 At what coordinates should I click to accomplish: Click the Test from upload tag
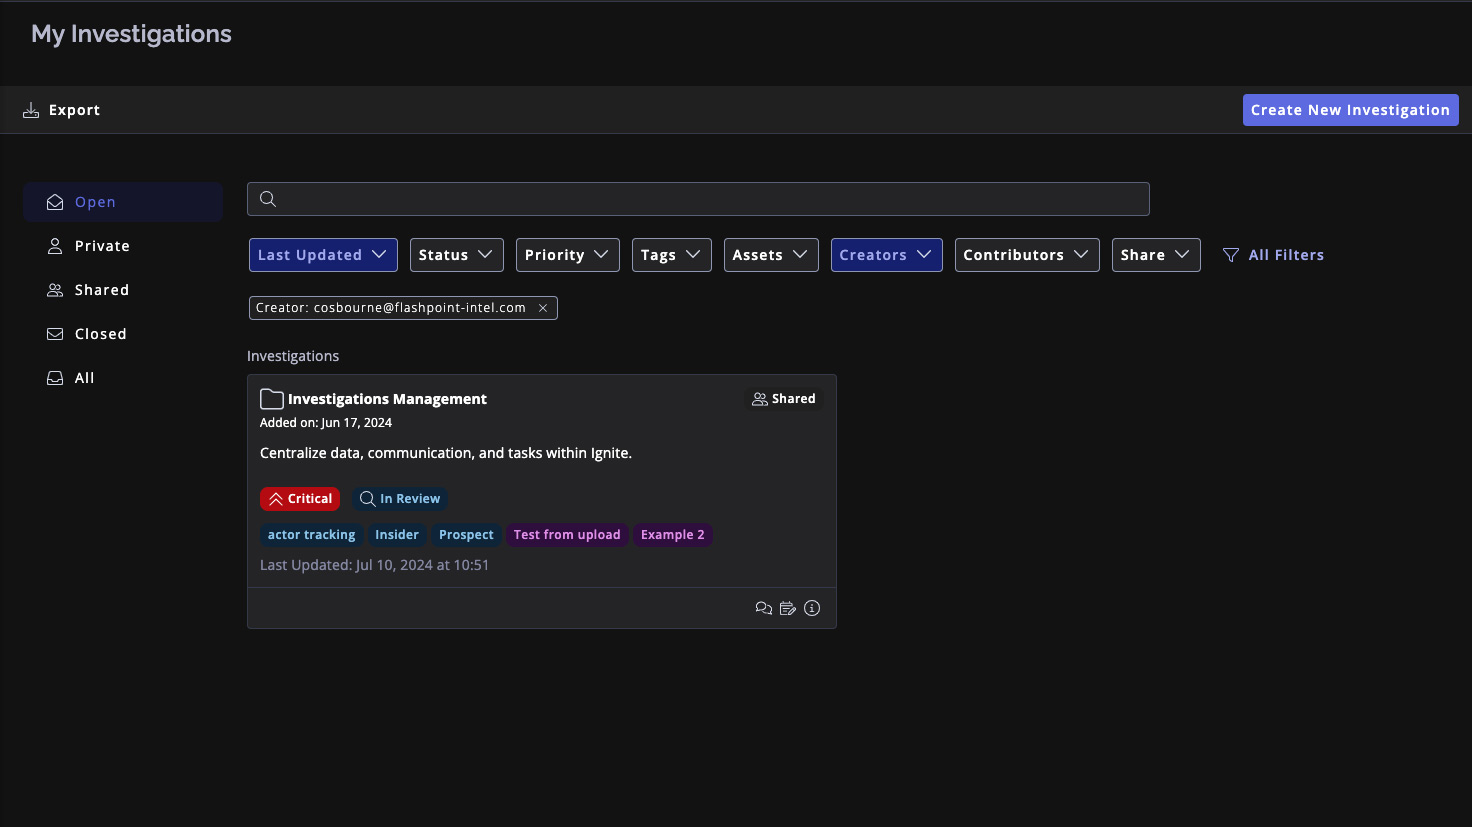(567, 535)
